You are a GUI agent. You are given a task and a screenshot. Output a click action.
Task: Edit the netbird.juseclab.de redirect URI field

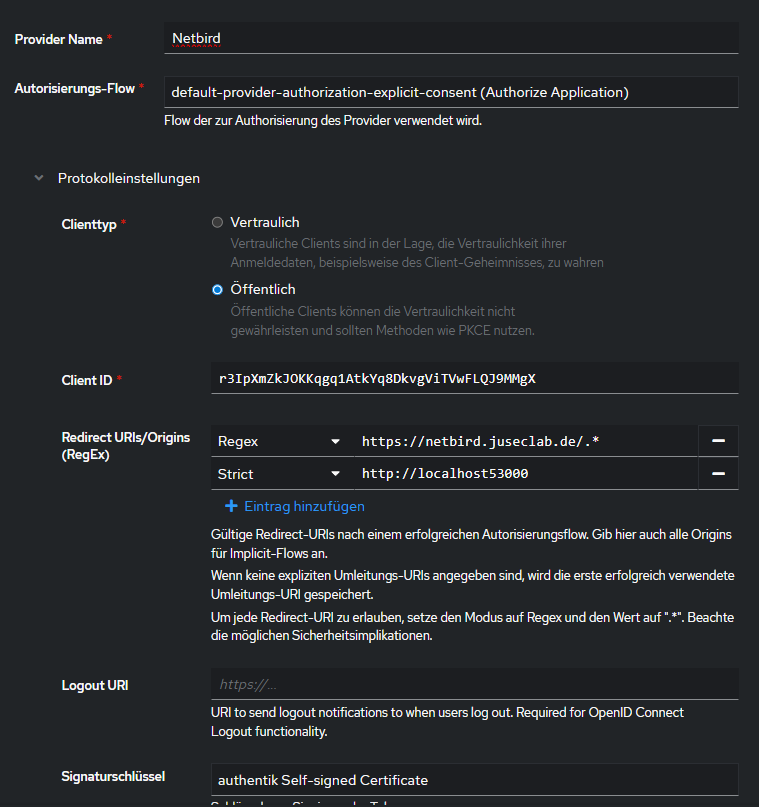[x=526, y=440]
